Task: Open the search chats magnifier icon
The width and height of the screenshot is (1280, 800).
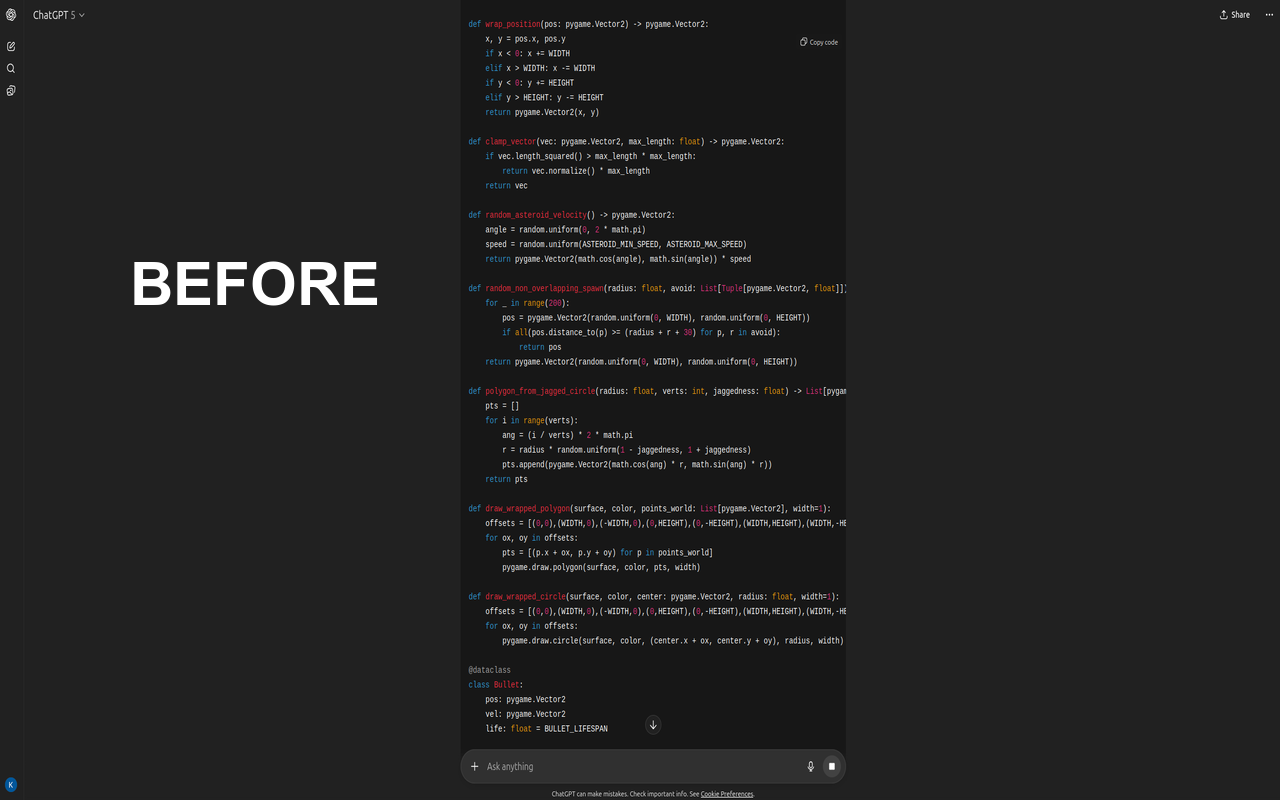Action: pos(11,68)
